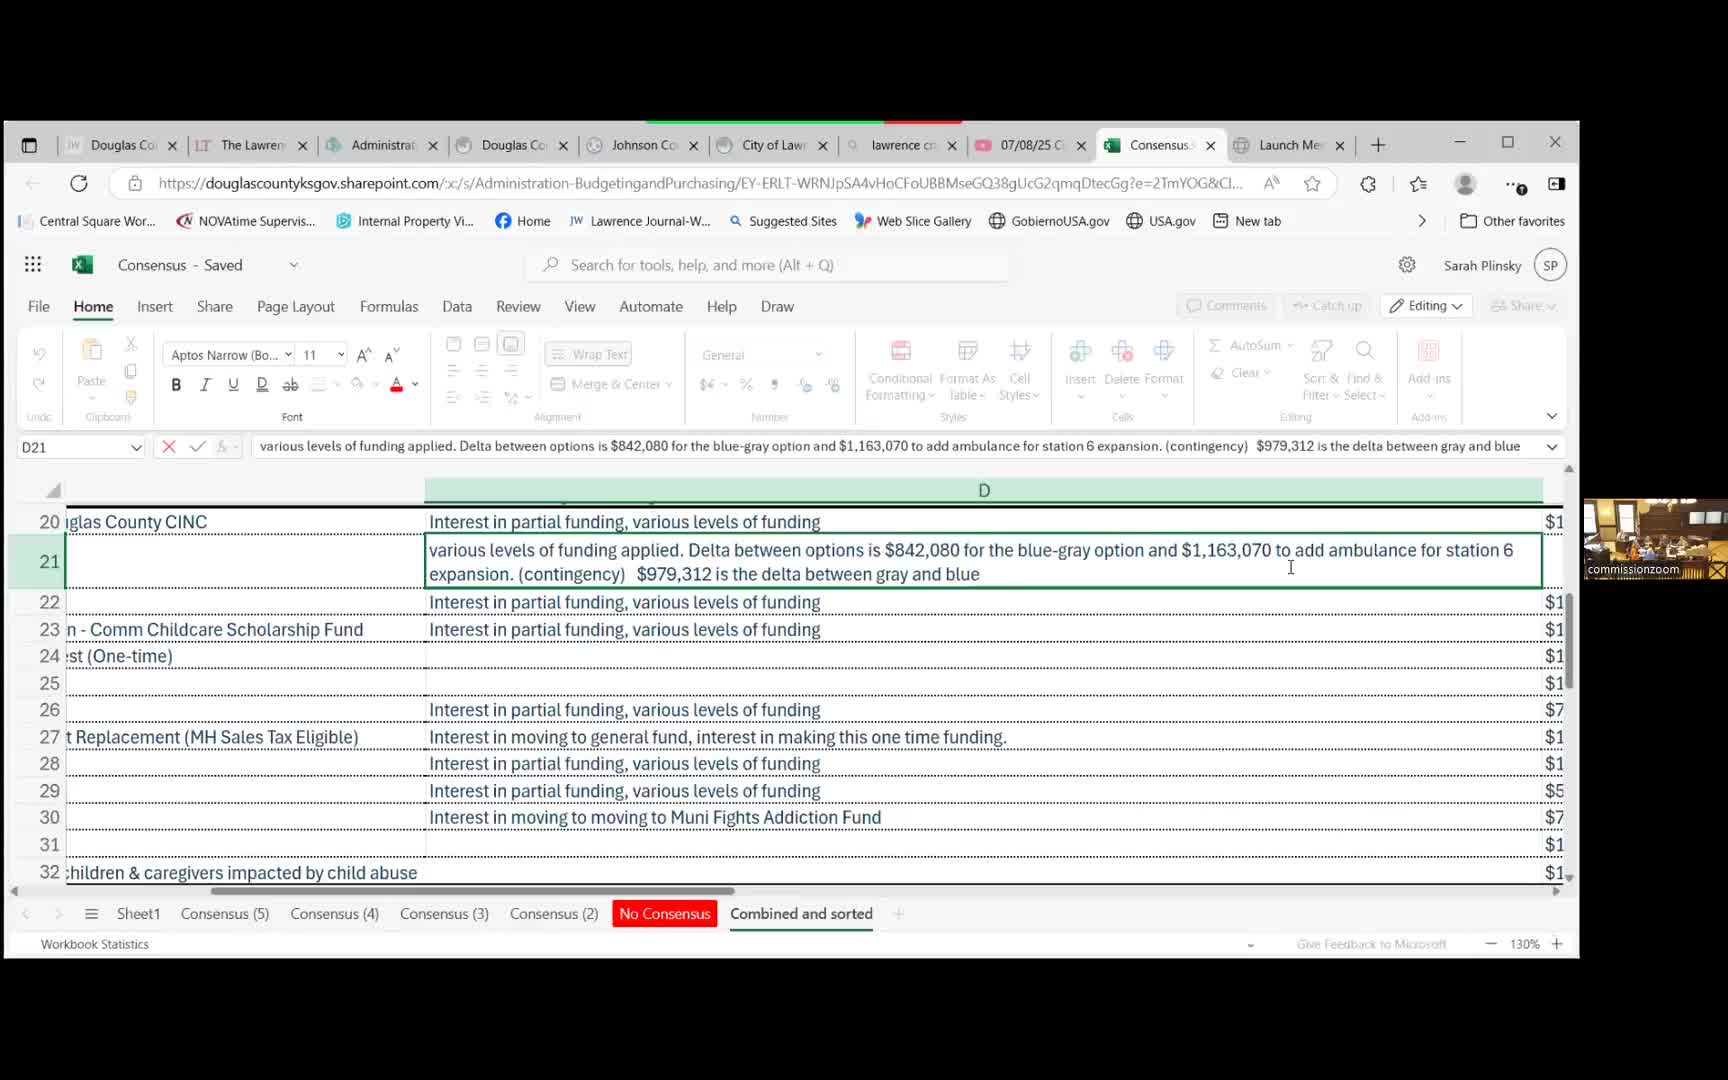Screen dimensions: 1728x1080
Task: Open the Editing mode dropdown
Action: pos(1426,306)
